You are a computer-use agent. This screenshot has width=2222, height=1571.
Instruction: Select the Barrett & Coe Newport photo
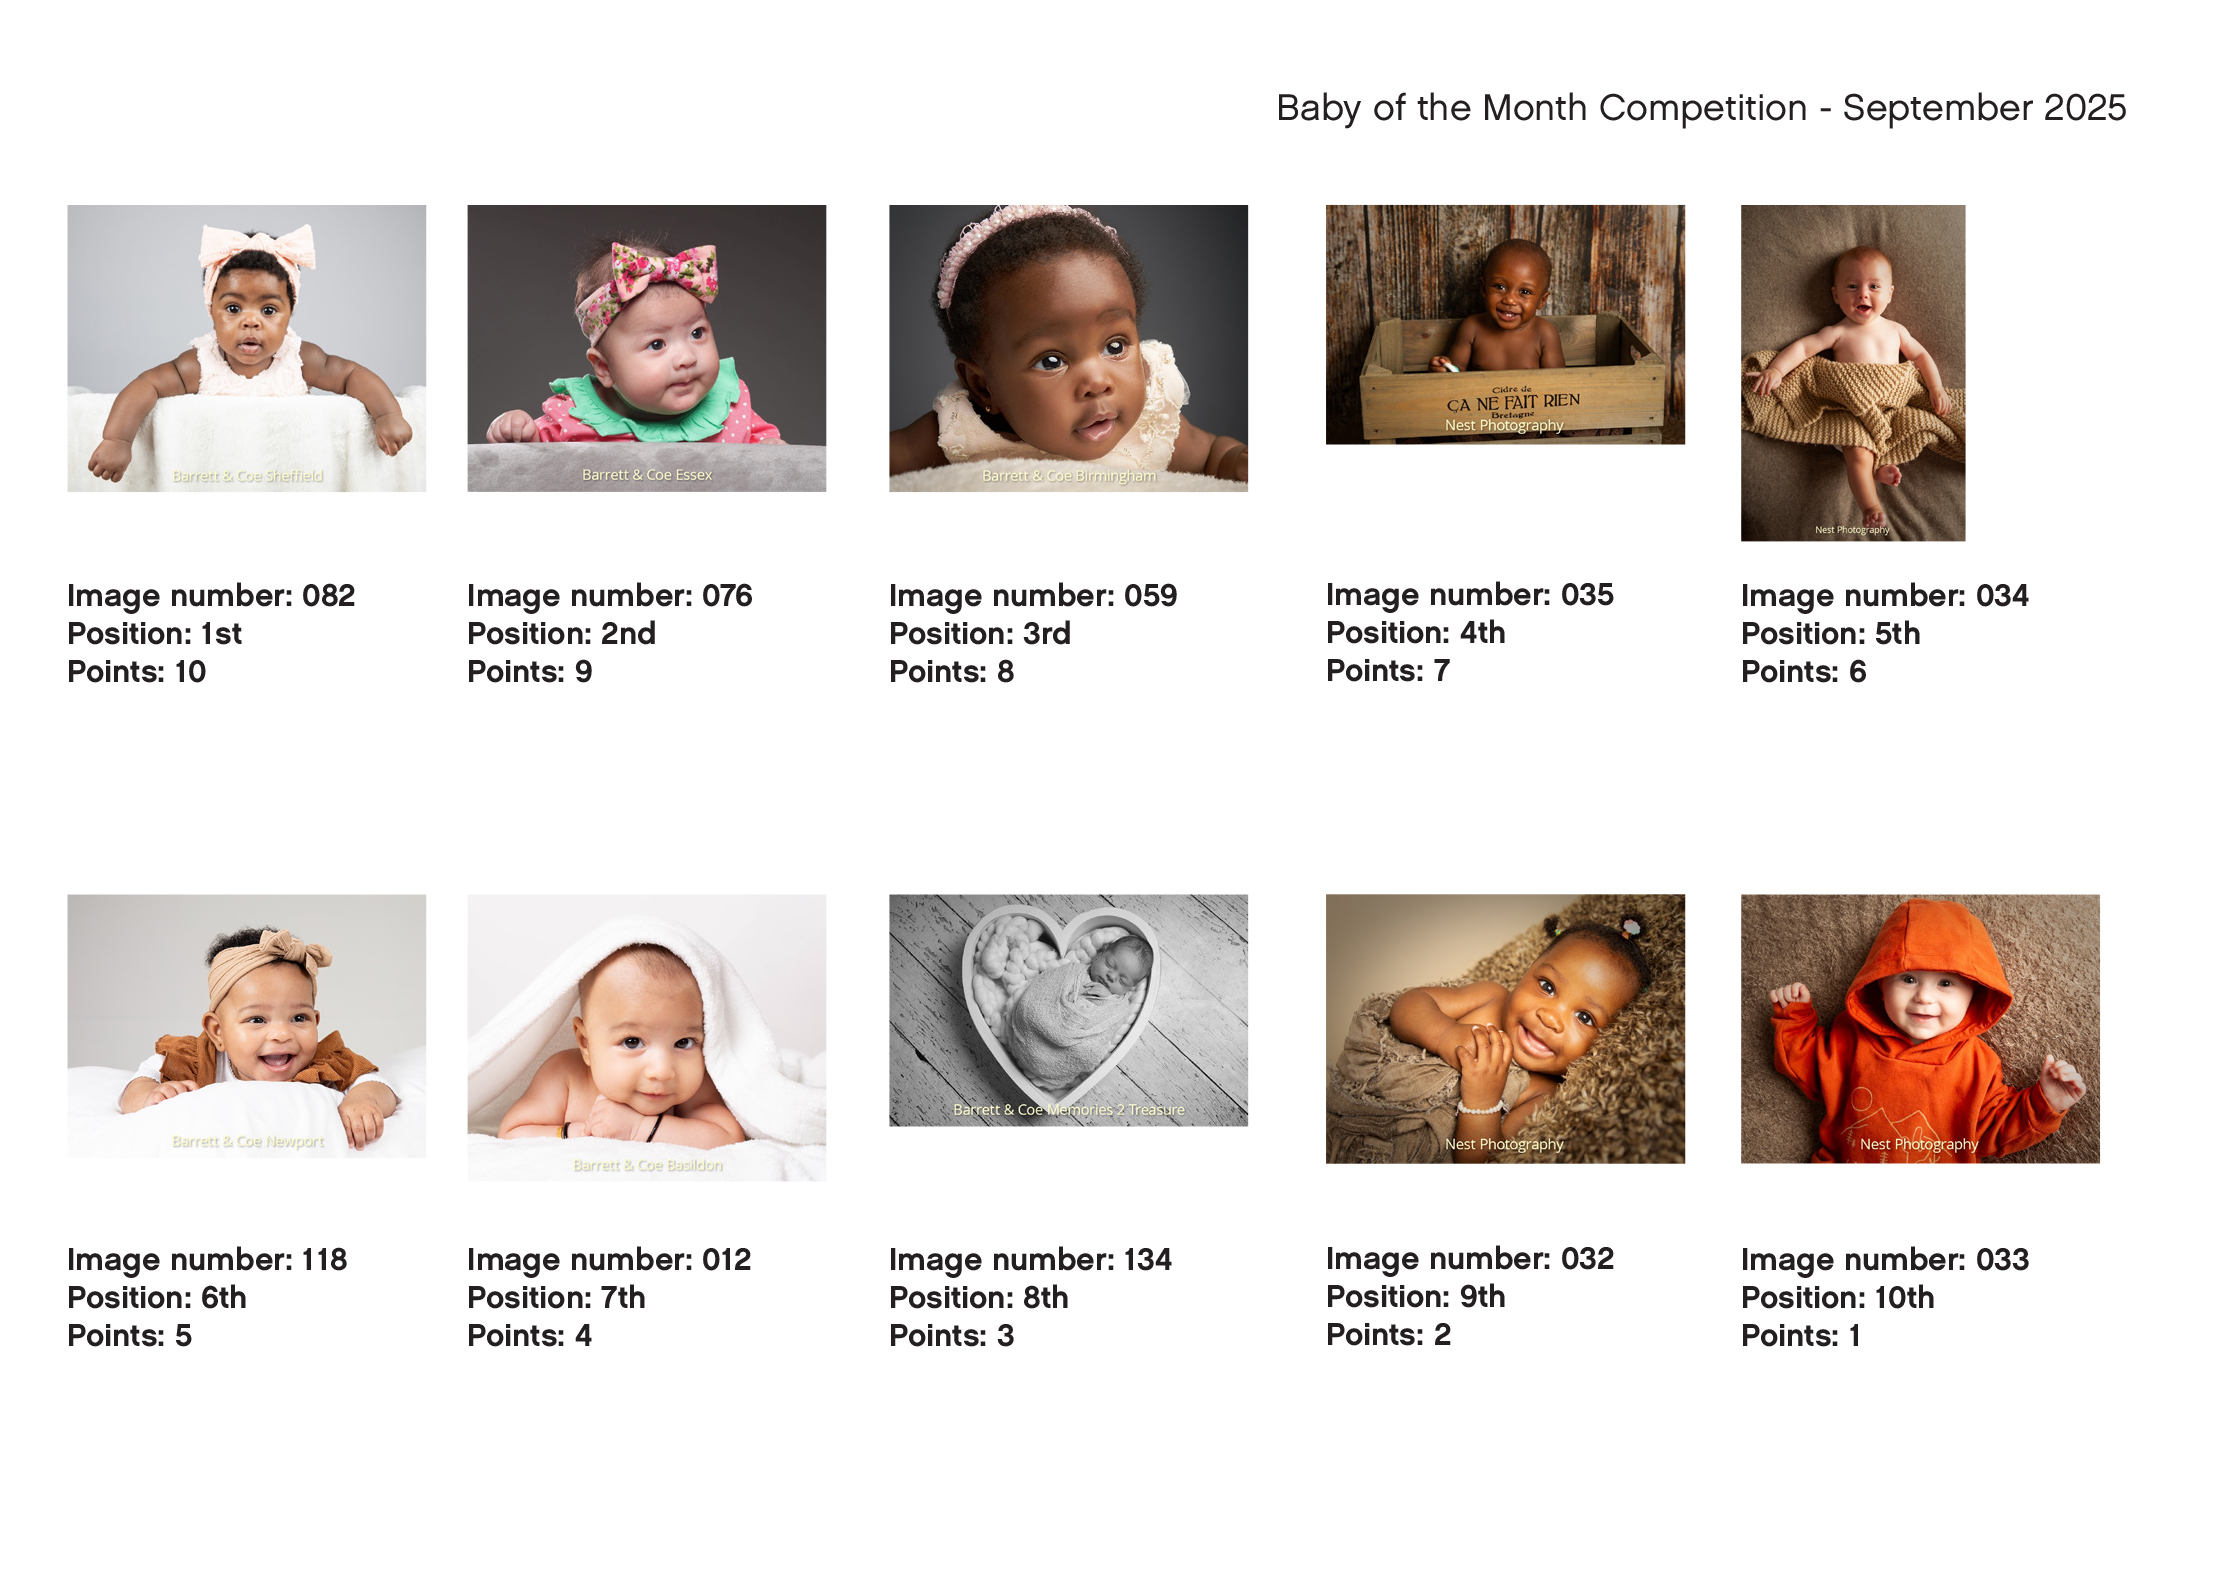[246, 1025]
